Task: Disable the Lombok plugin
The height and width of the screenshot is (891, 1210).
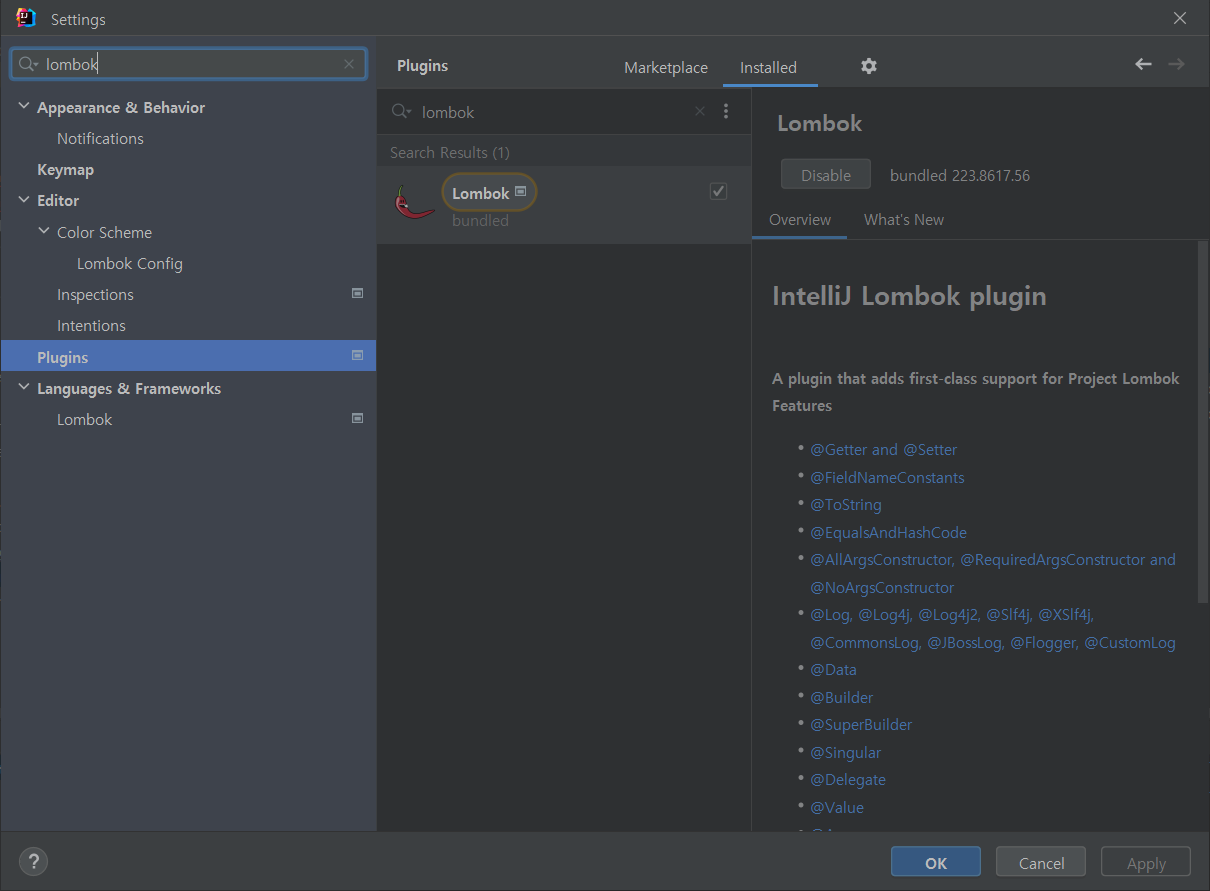Action: pos(826,175)
